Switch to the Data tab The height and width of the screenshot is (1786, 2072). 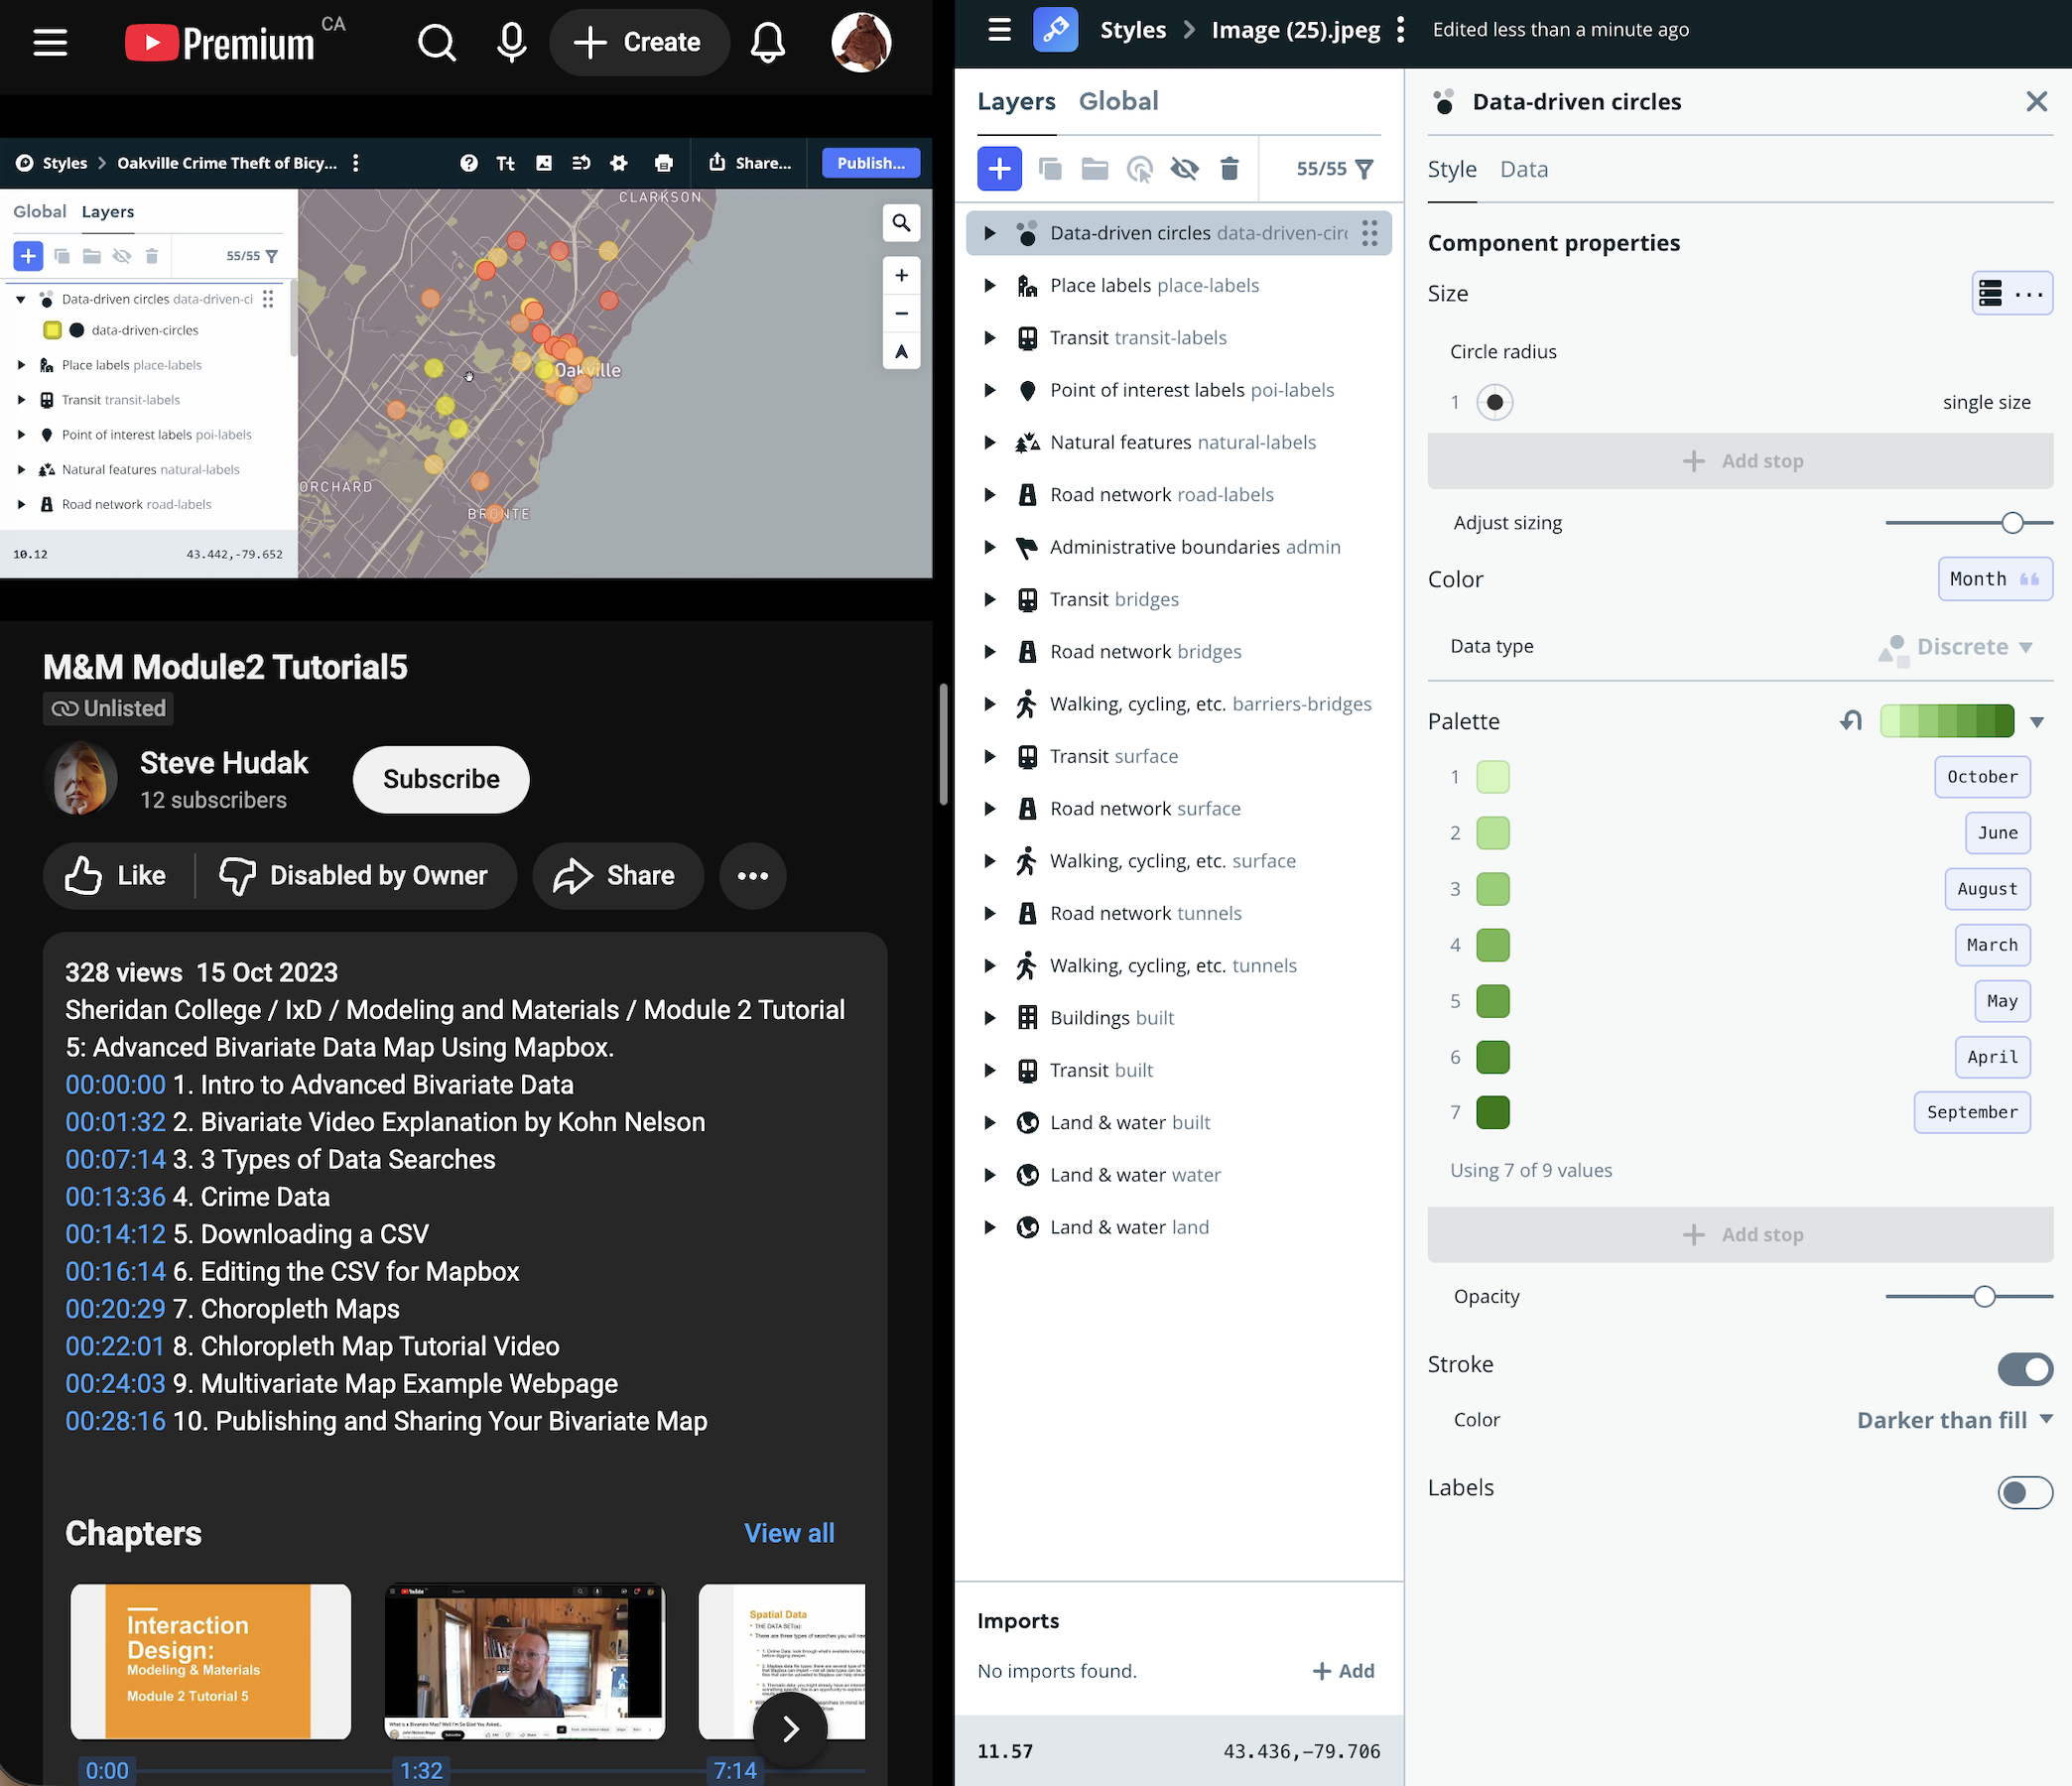point(1523,169)
